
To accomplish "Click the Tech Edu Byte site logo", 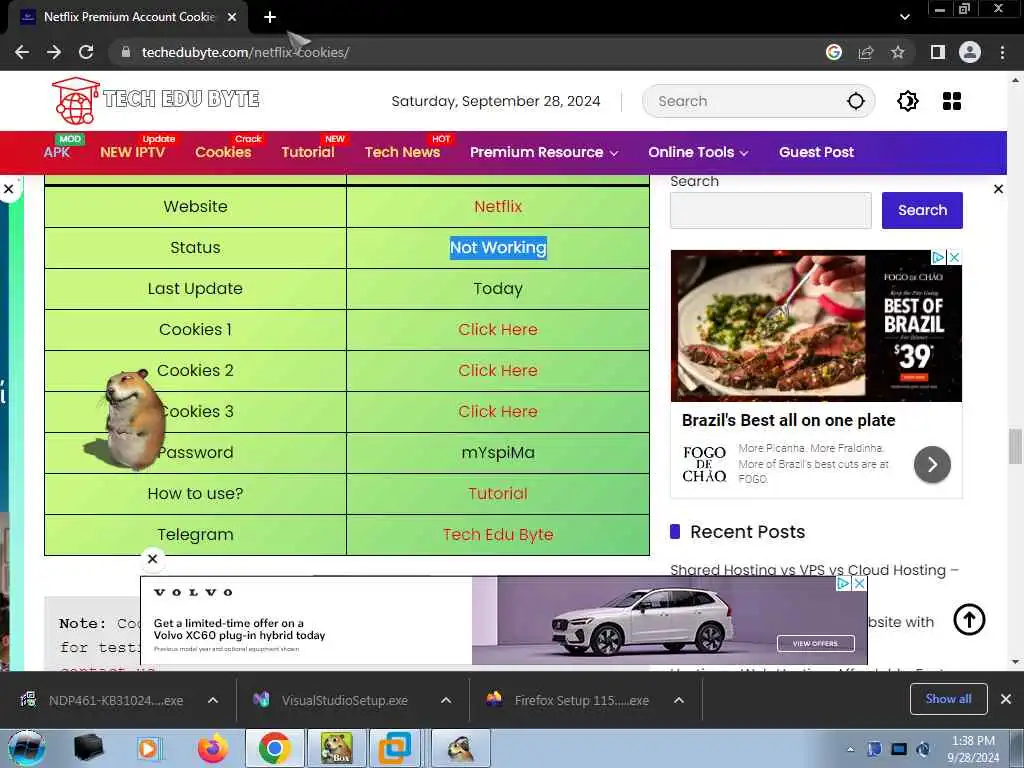I will (x=155, y=101).
